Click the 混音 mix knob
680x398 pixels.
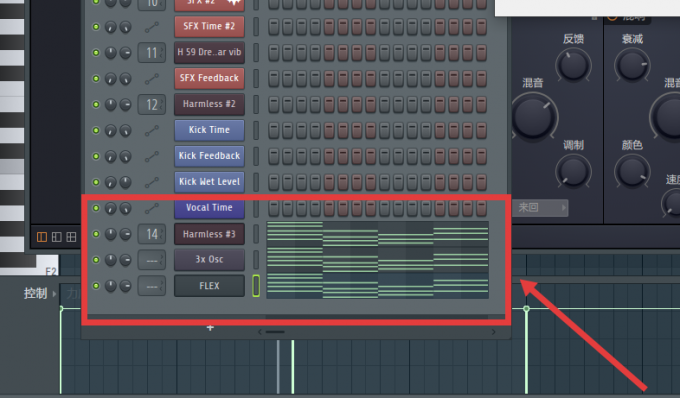click(534, 116)
